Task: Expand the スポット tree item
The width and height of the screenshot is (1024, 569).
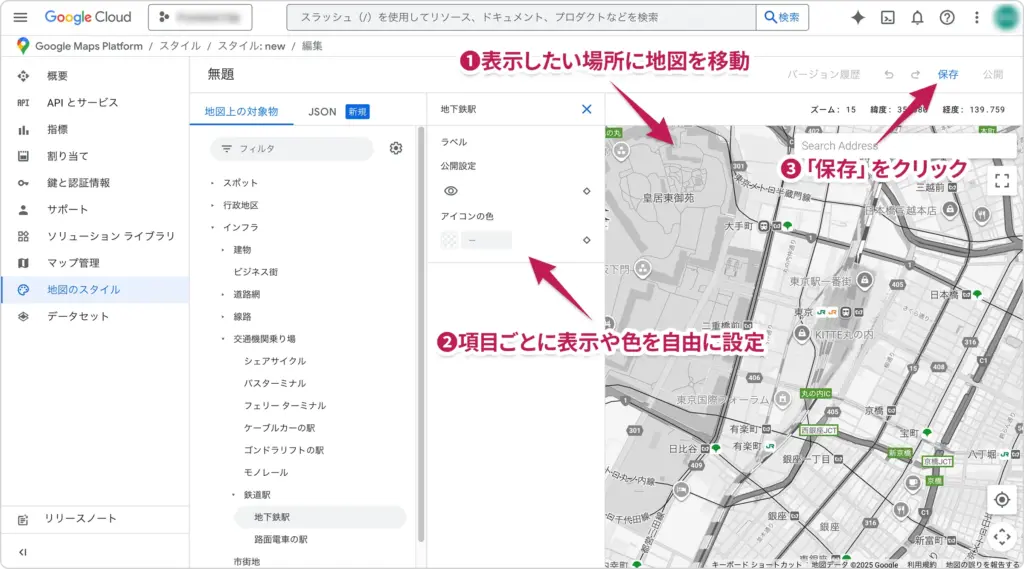Action: (x=212, y=183)
